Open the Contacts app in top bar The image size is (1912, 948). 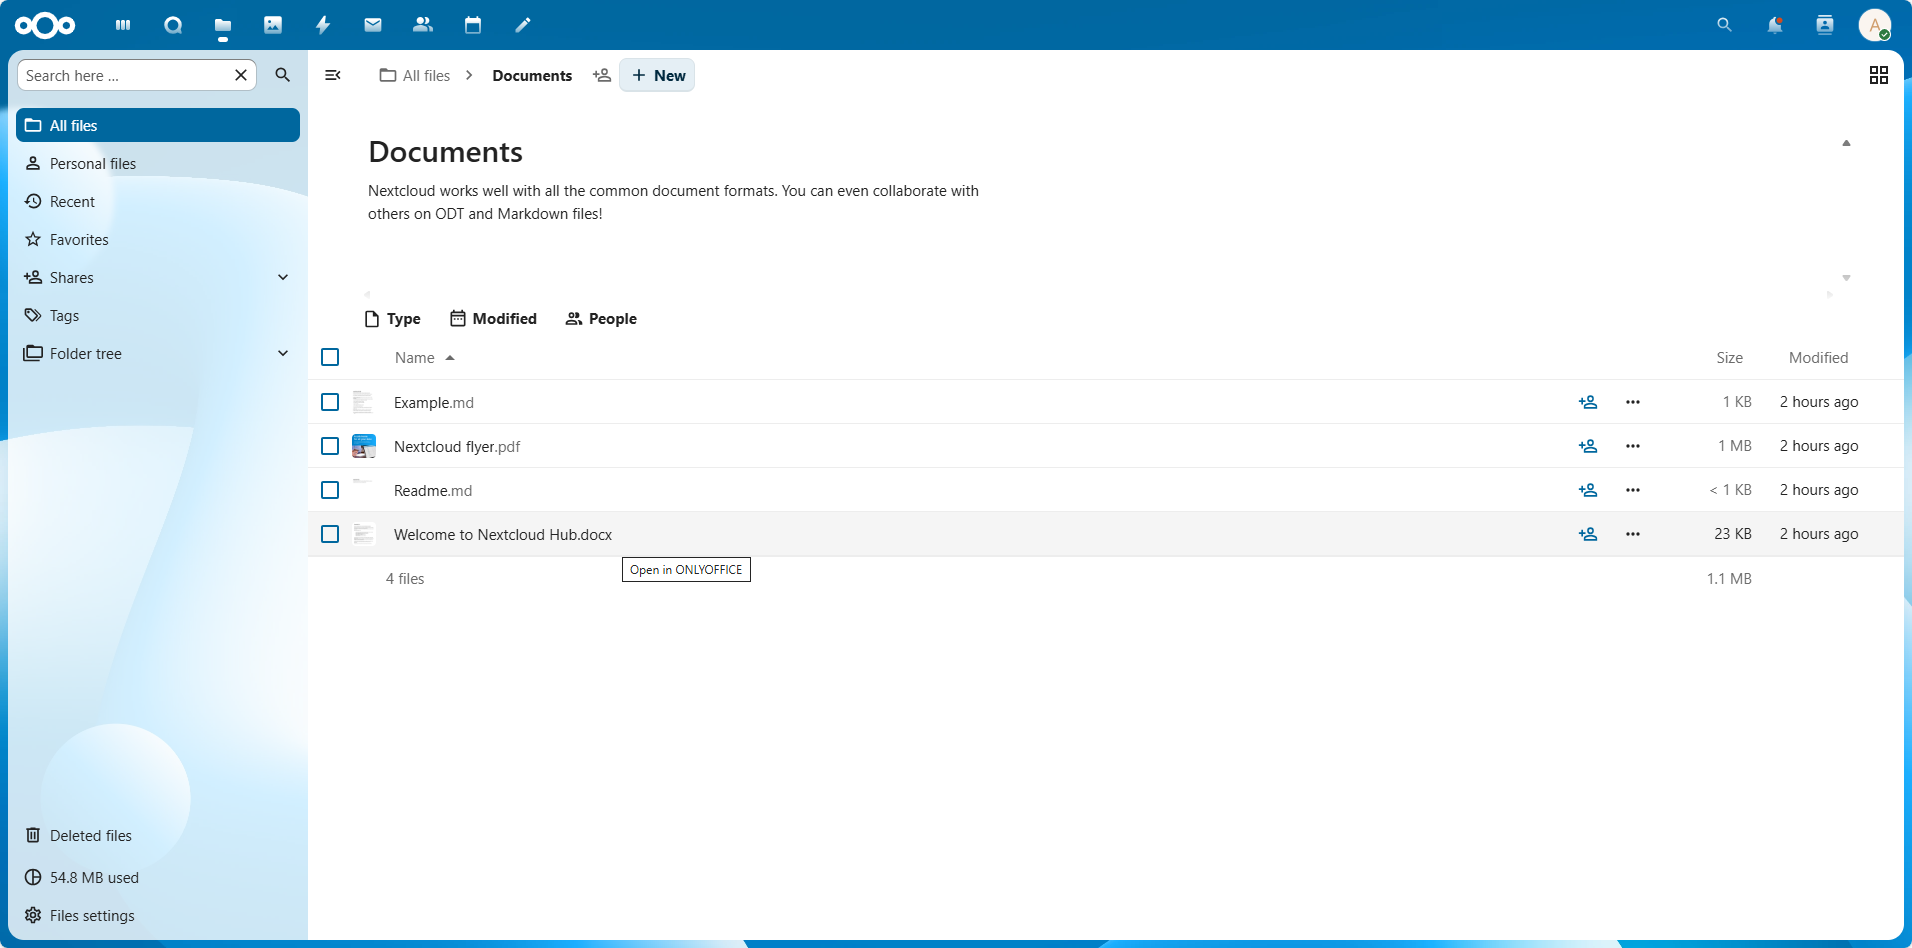pos(423,25)
